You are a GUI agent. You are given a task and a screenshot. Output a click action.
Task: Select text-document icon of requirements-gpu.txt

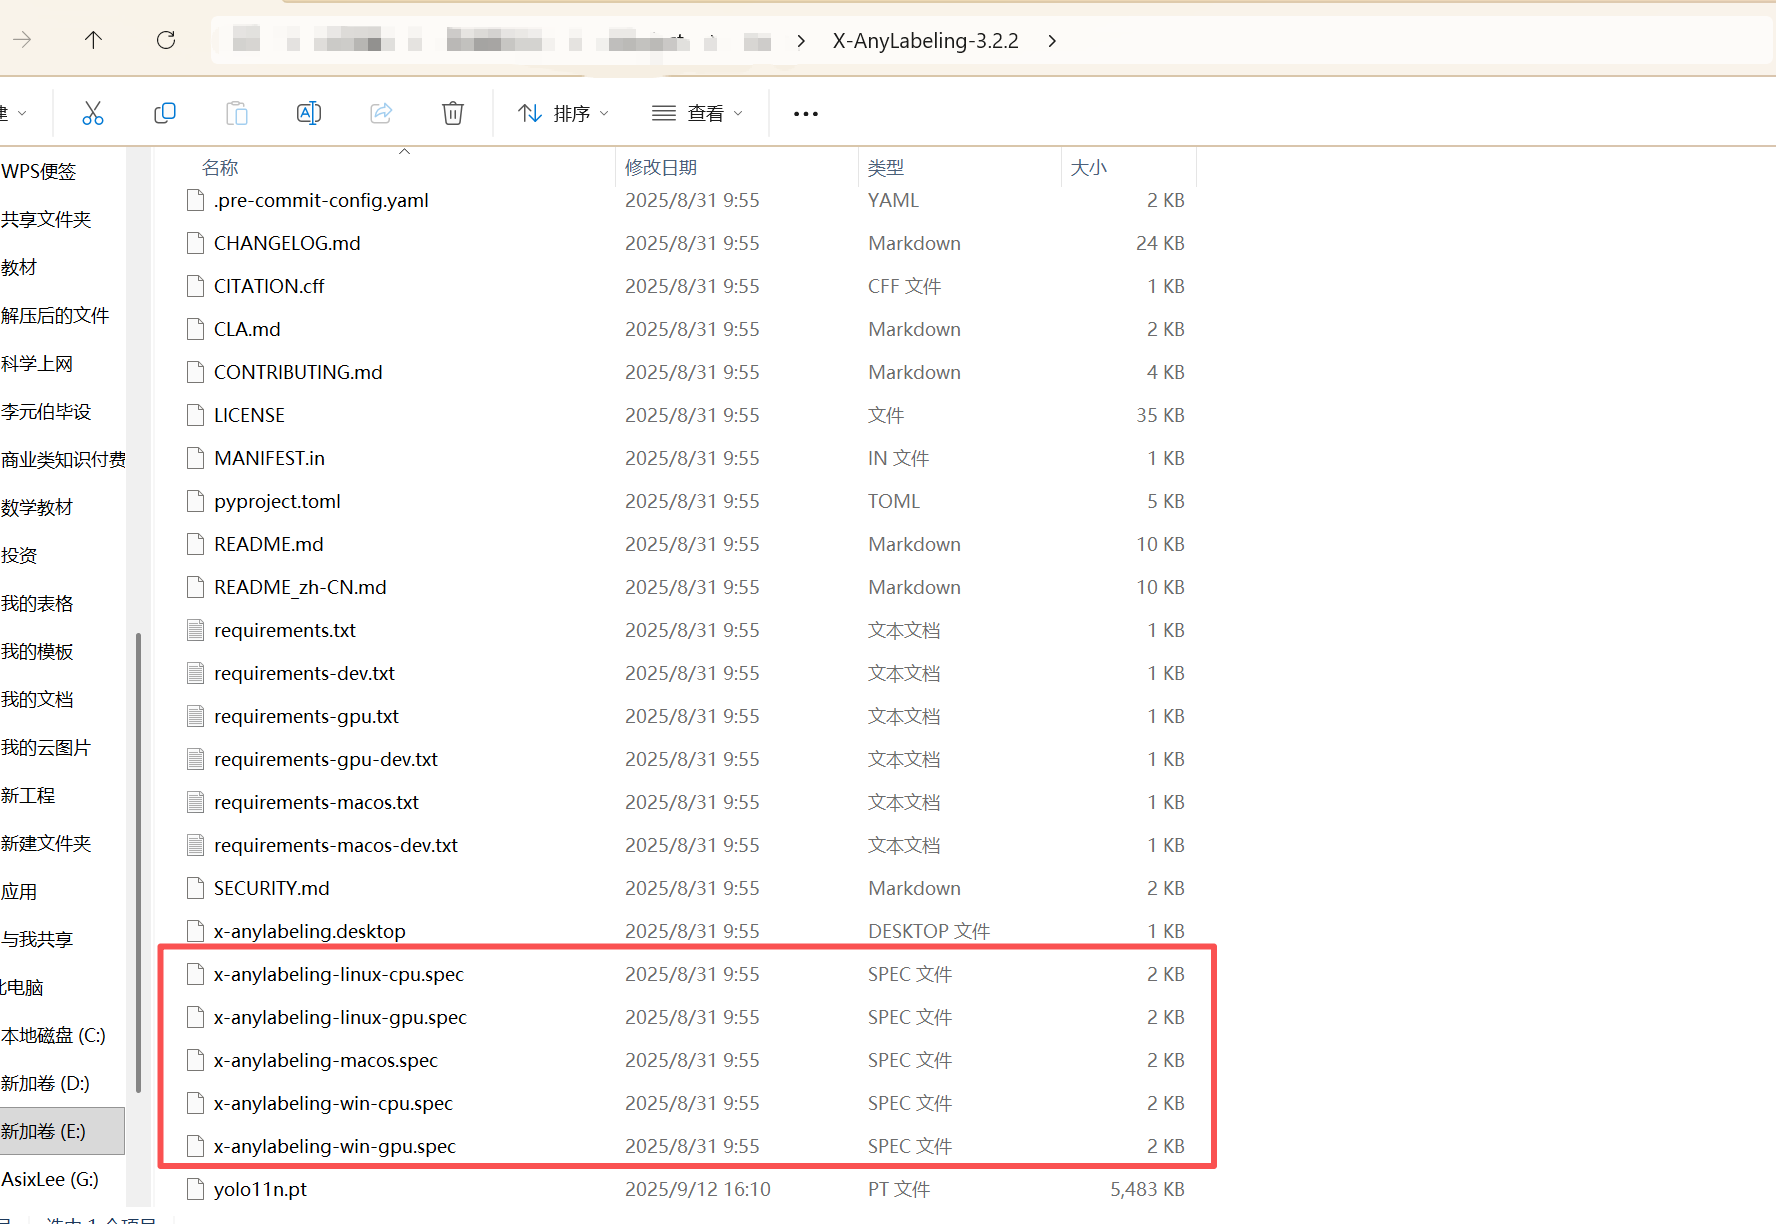tap(196, 717)
